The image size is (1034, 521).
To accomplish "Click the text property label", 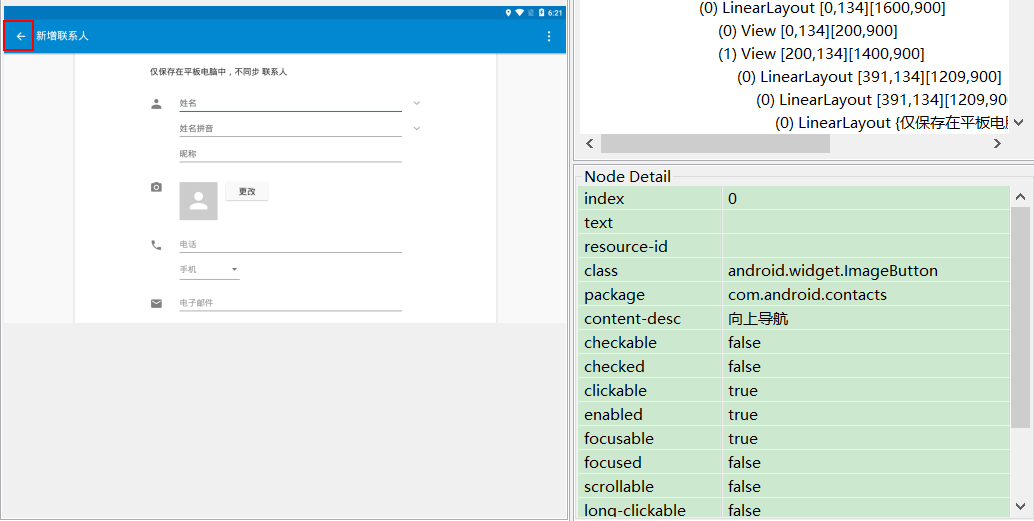I will 599,223.
